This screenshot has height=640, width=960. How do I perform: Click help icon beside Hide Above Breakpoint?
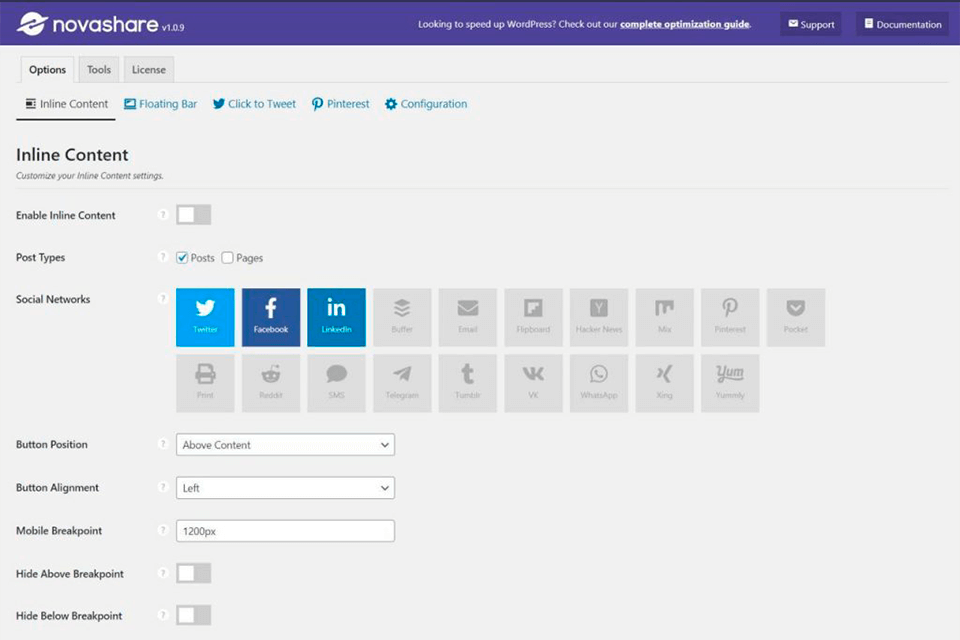pos(162,573)
